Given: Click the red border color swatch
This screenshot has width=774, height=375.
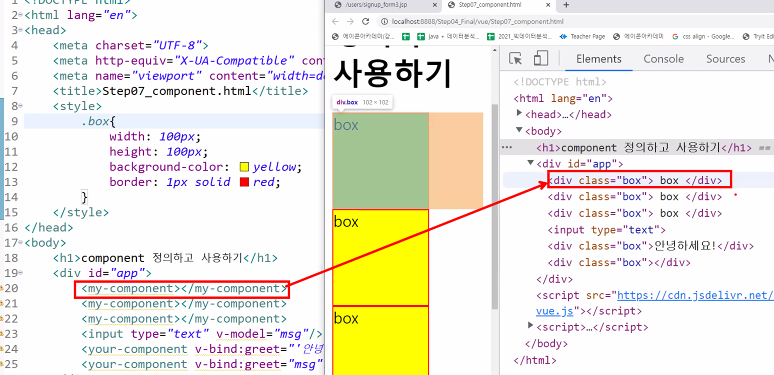Looking at the screenshot, I should (244, 182).
